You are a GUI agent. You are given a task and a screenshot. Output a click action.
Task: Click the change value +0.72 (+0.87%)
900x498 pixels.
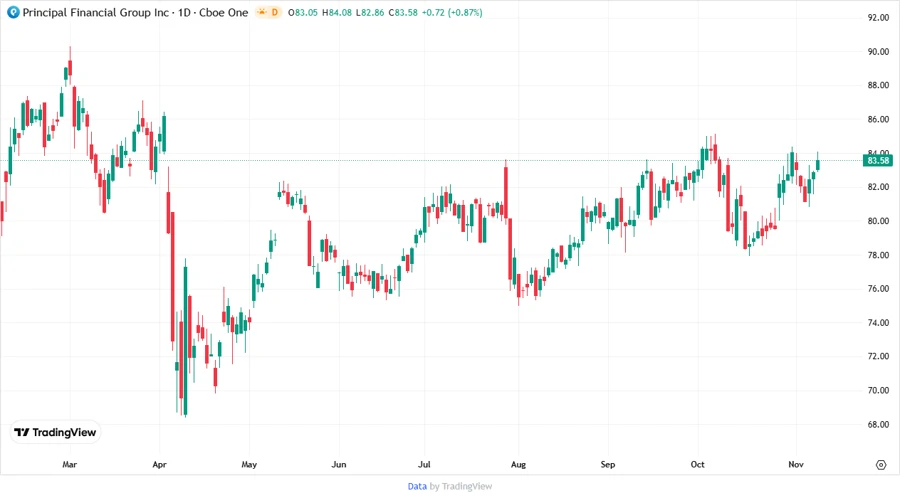click(452, 12)
